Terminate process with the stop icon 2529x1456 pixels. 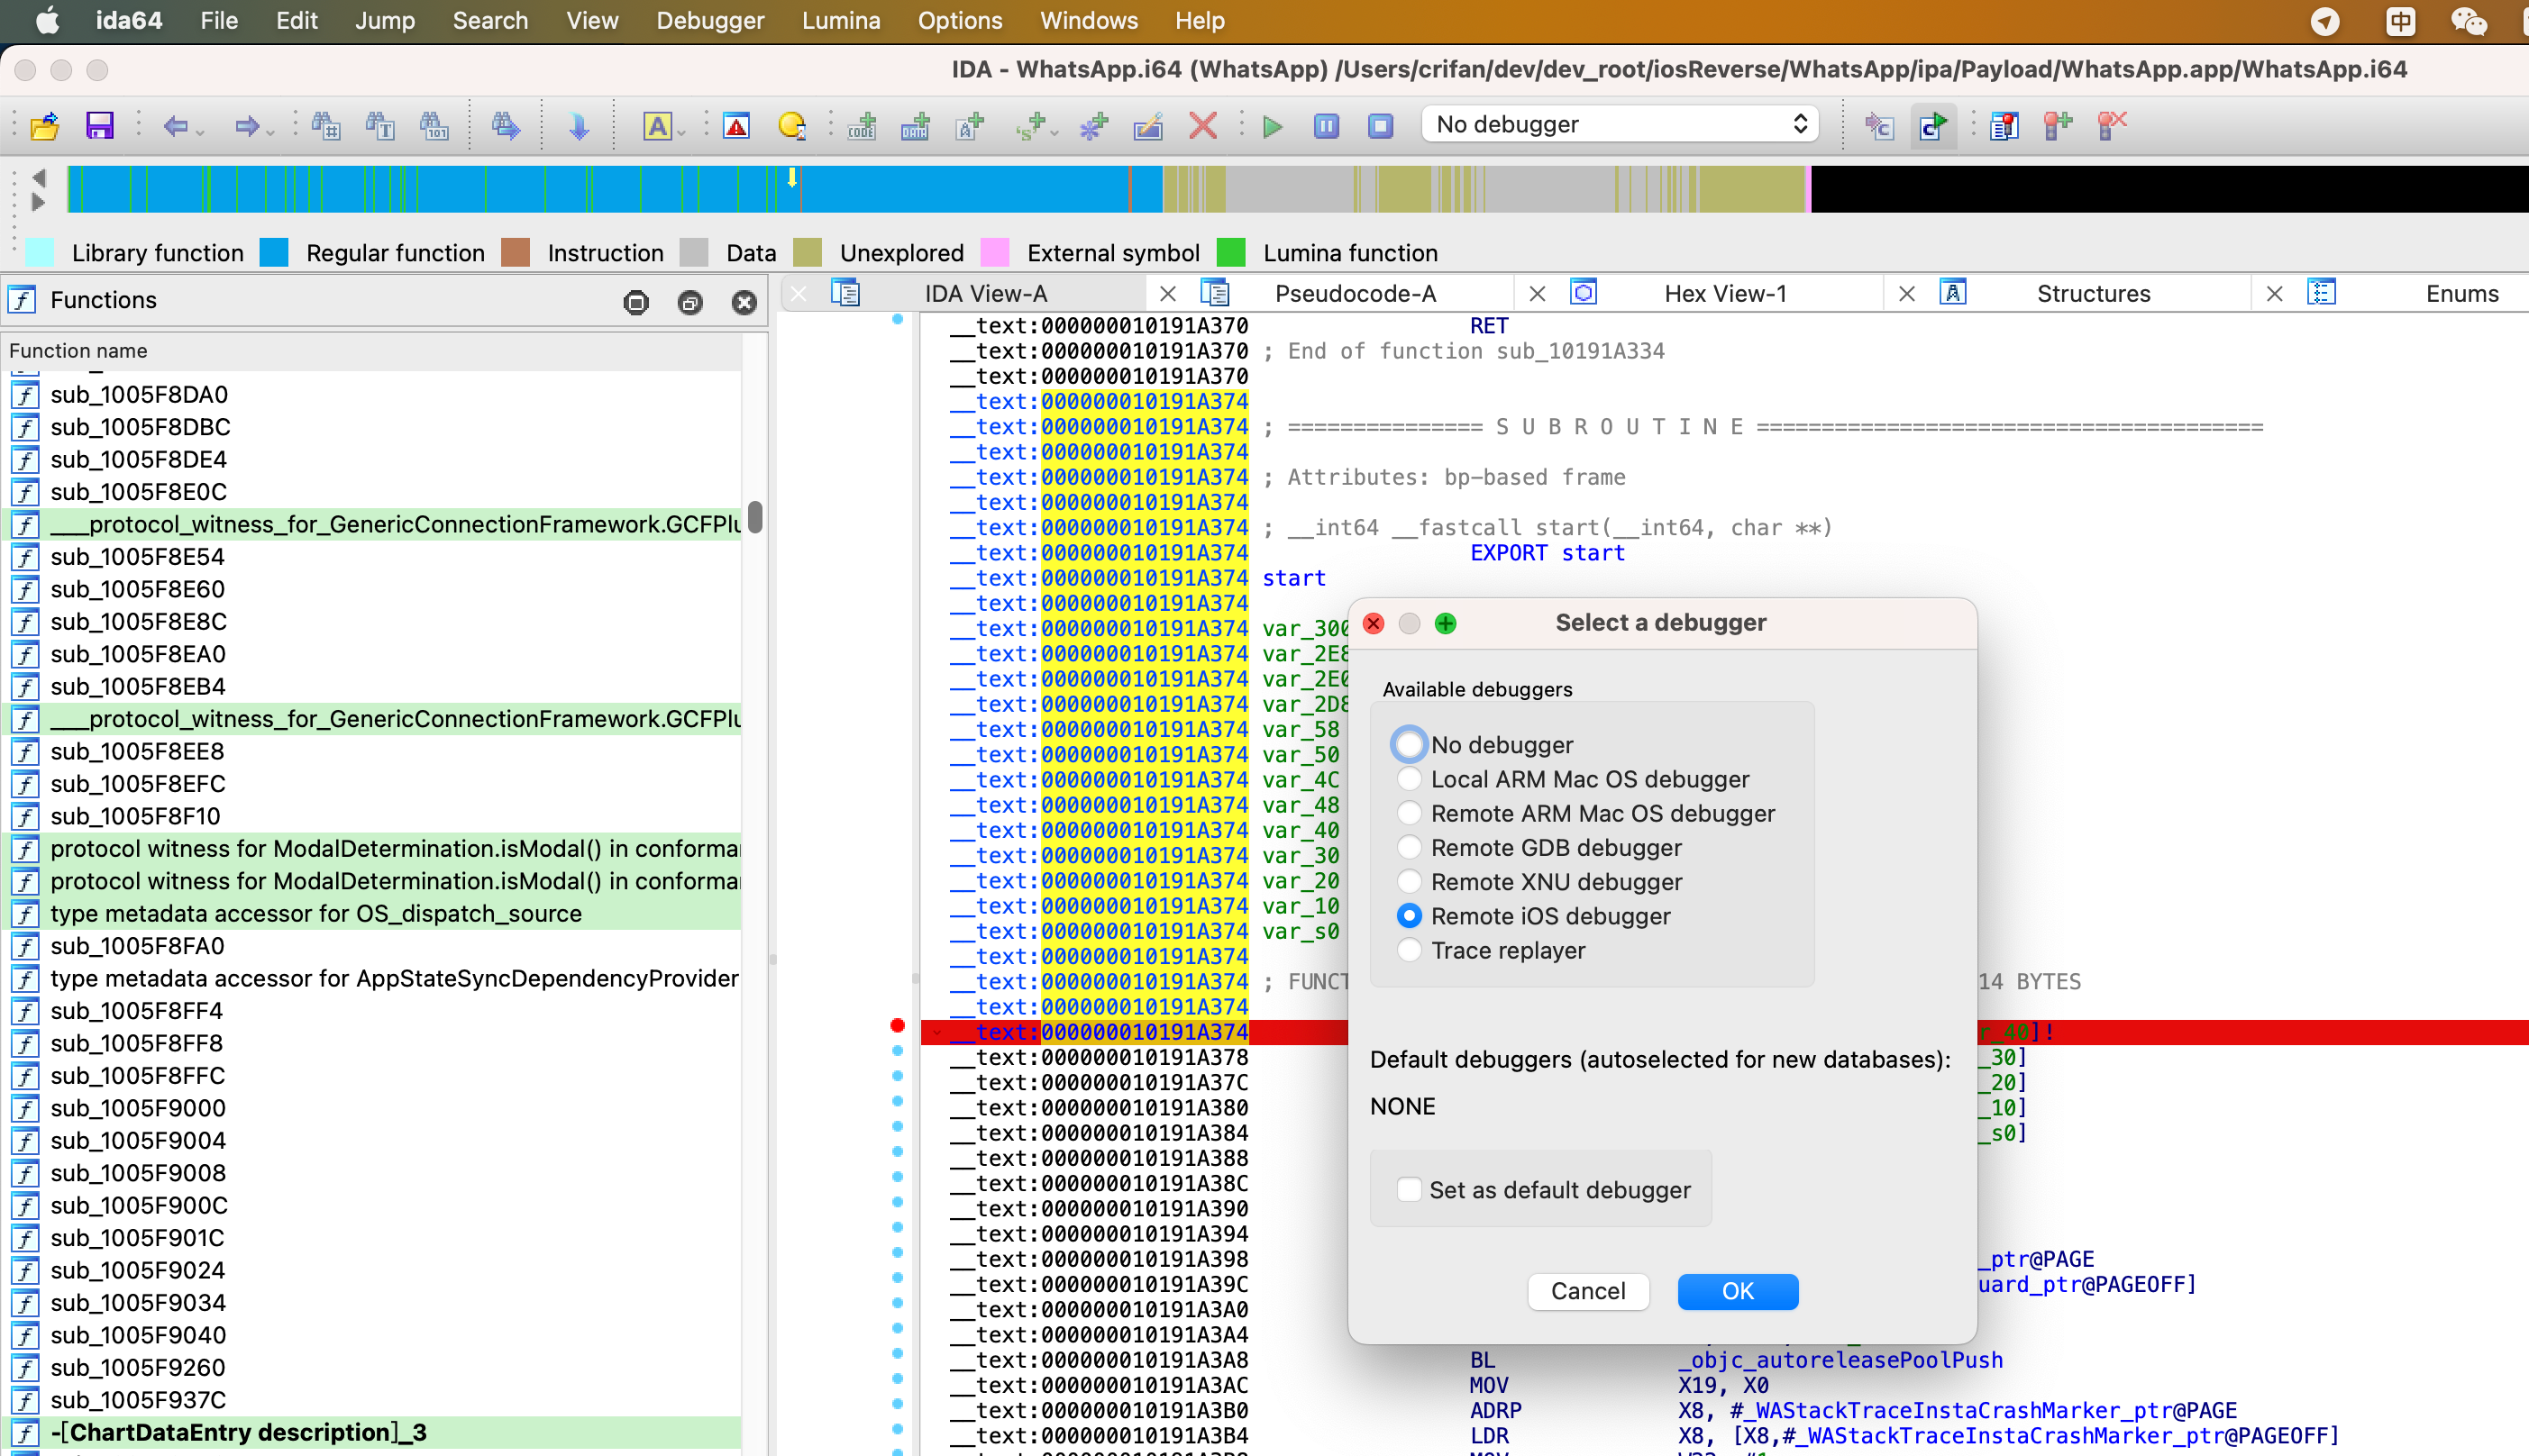click(x=1380, y=126)
